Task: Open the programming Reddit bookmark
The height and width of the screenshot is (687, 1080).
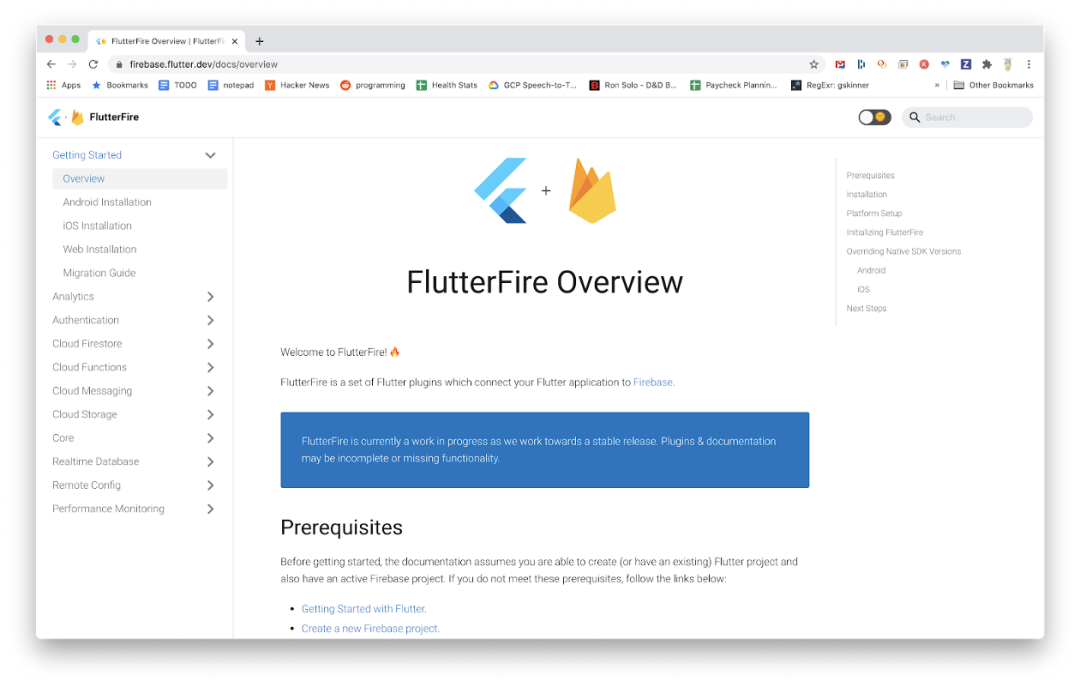Action: (373, 85)
